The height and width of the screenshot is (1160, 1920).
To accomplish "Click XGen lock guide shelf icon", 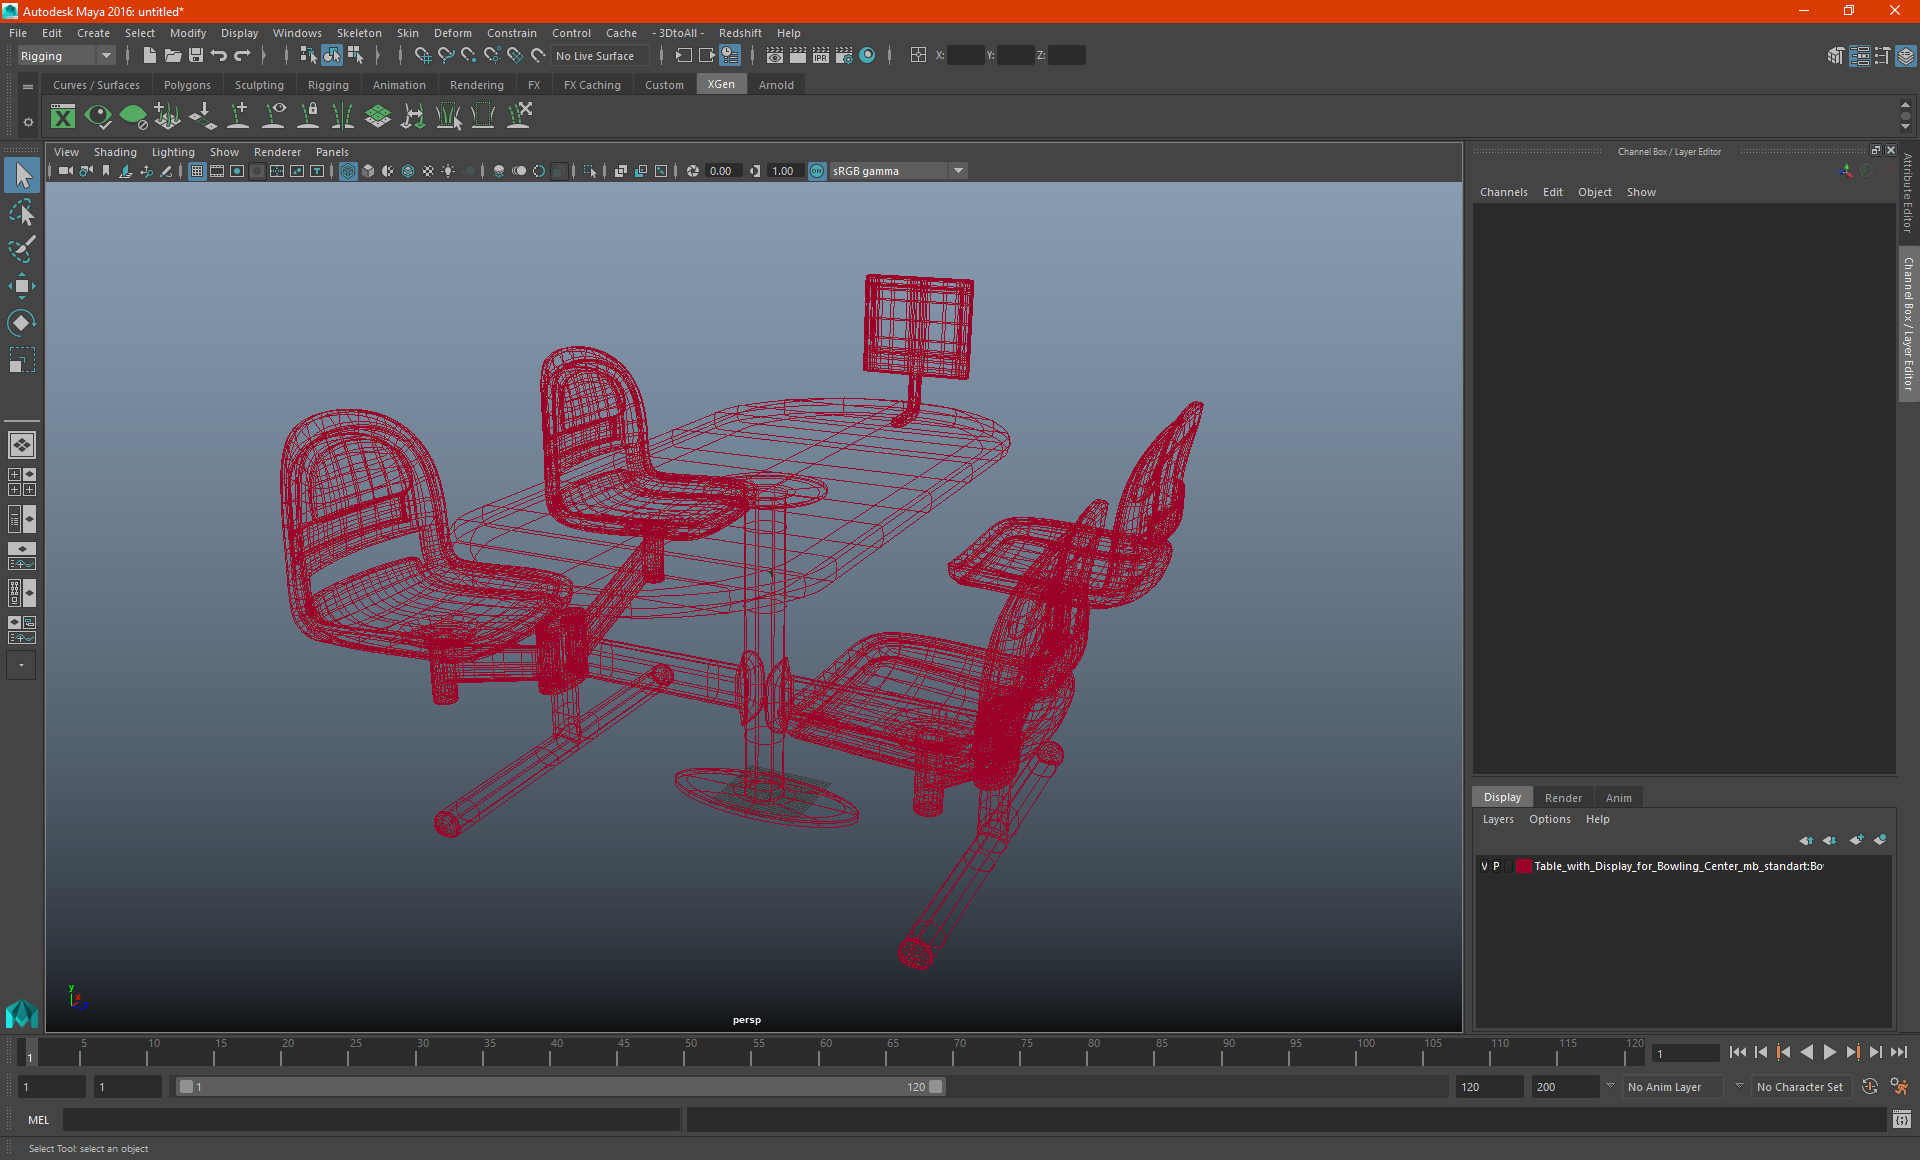I will pyautogui.click(x=309, y=117).
